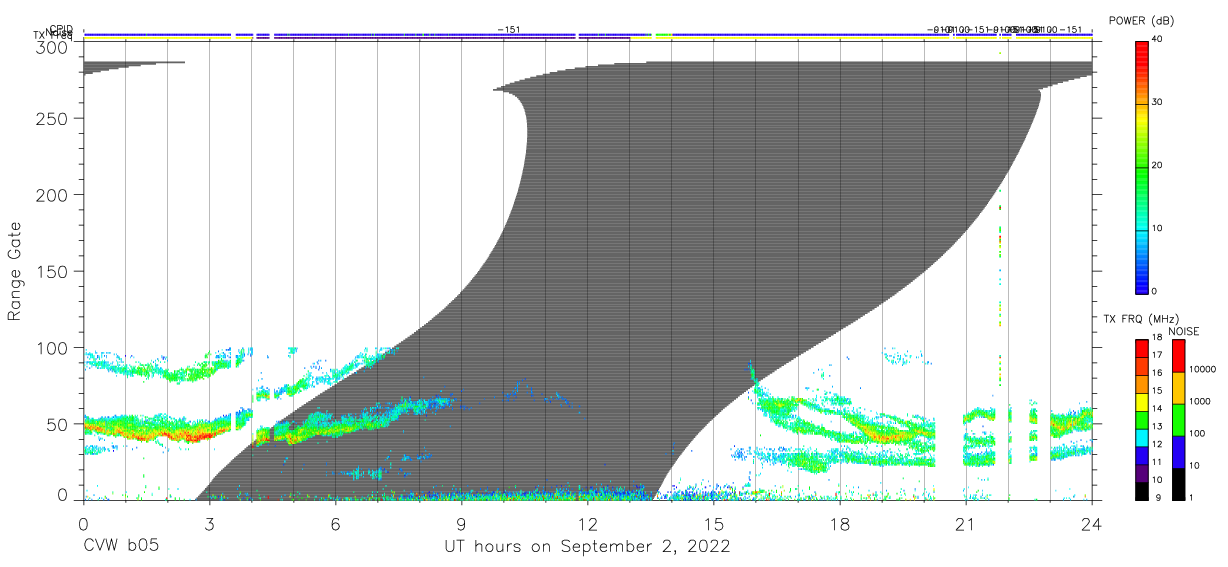Screen dimensions: 1228x567
Task: Click the 18 hour label on time axis
Action: (839, 523)
